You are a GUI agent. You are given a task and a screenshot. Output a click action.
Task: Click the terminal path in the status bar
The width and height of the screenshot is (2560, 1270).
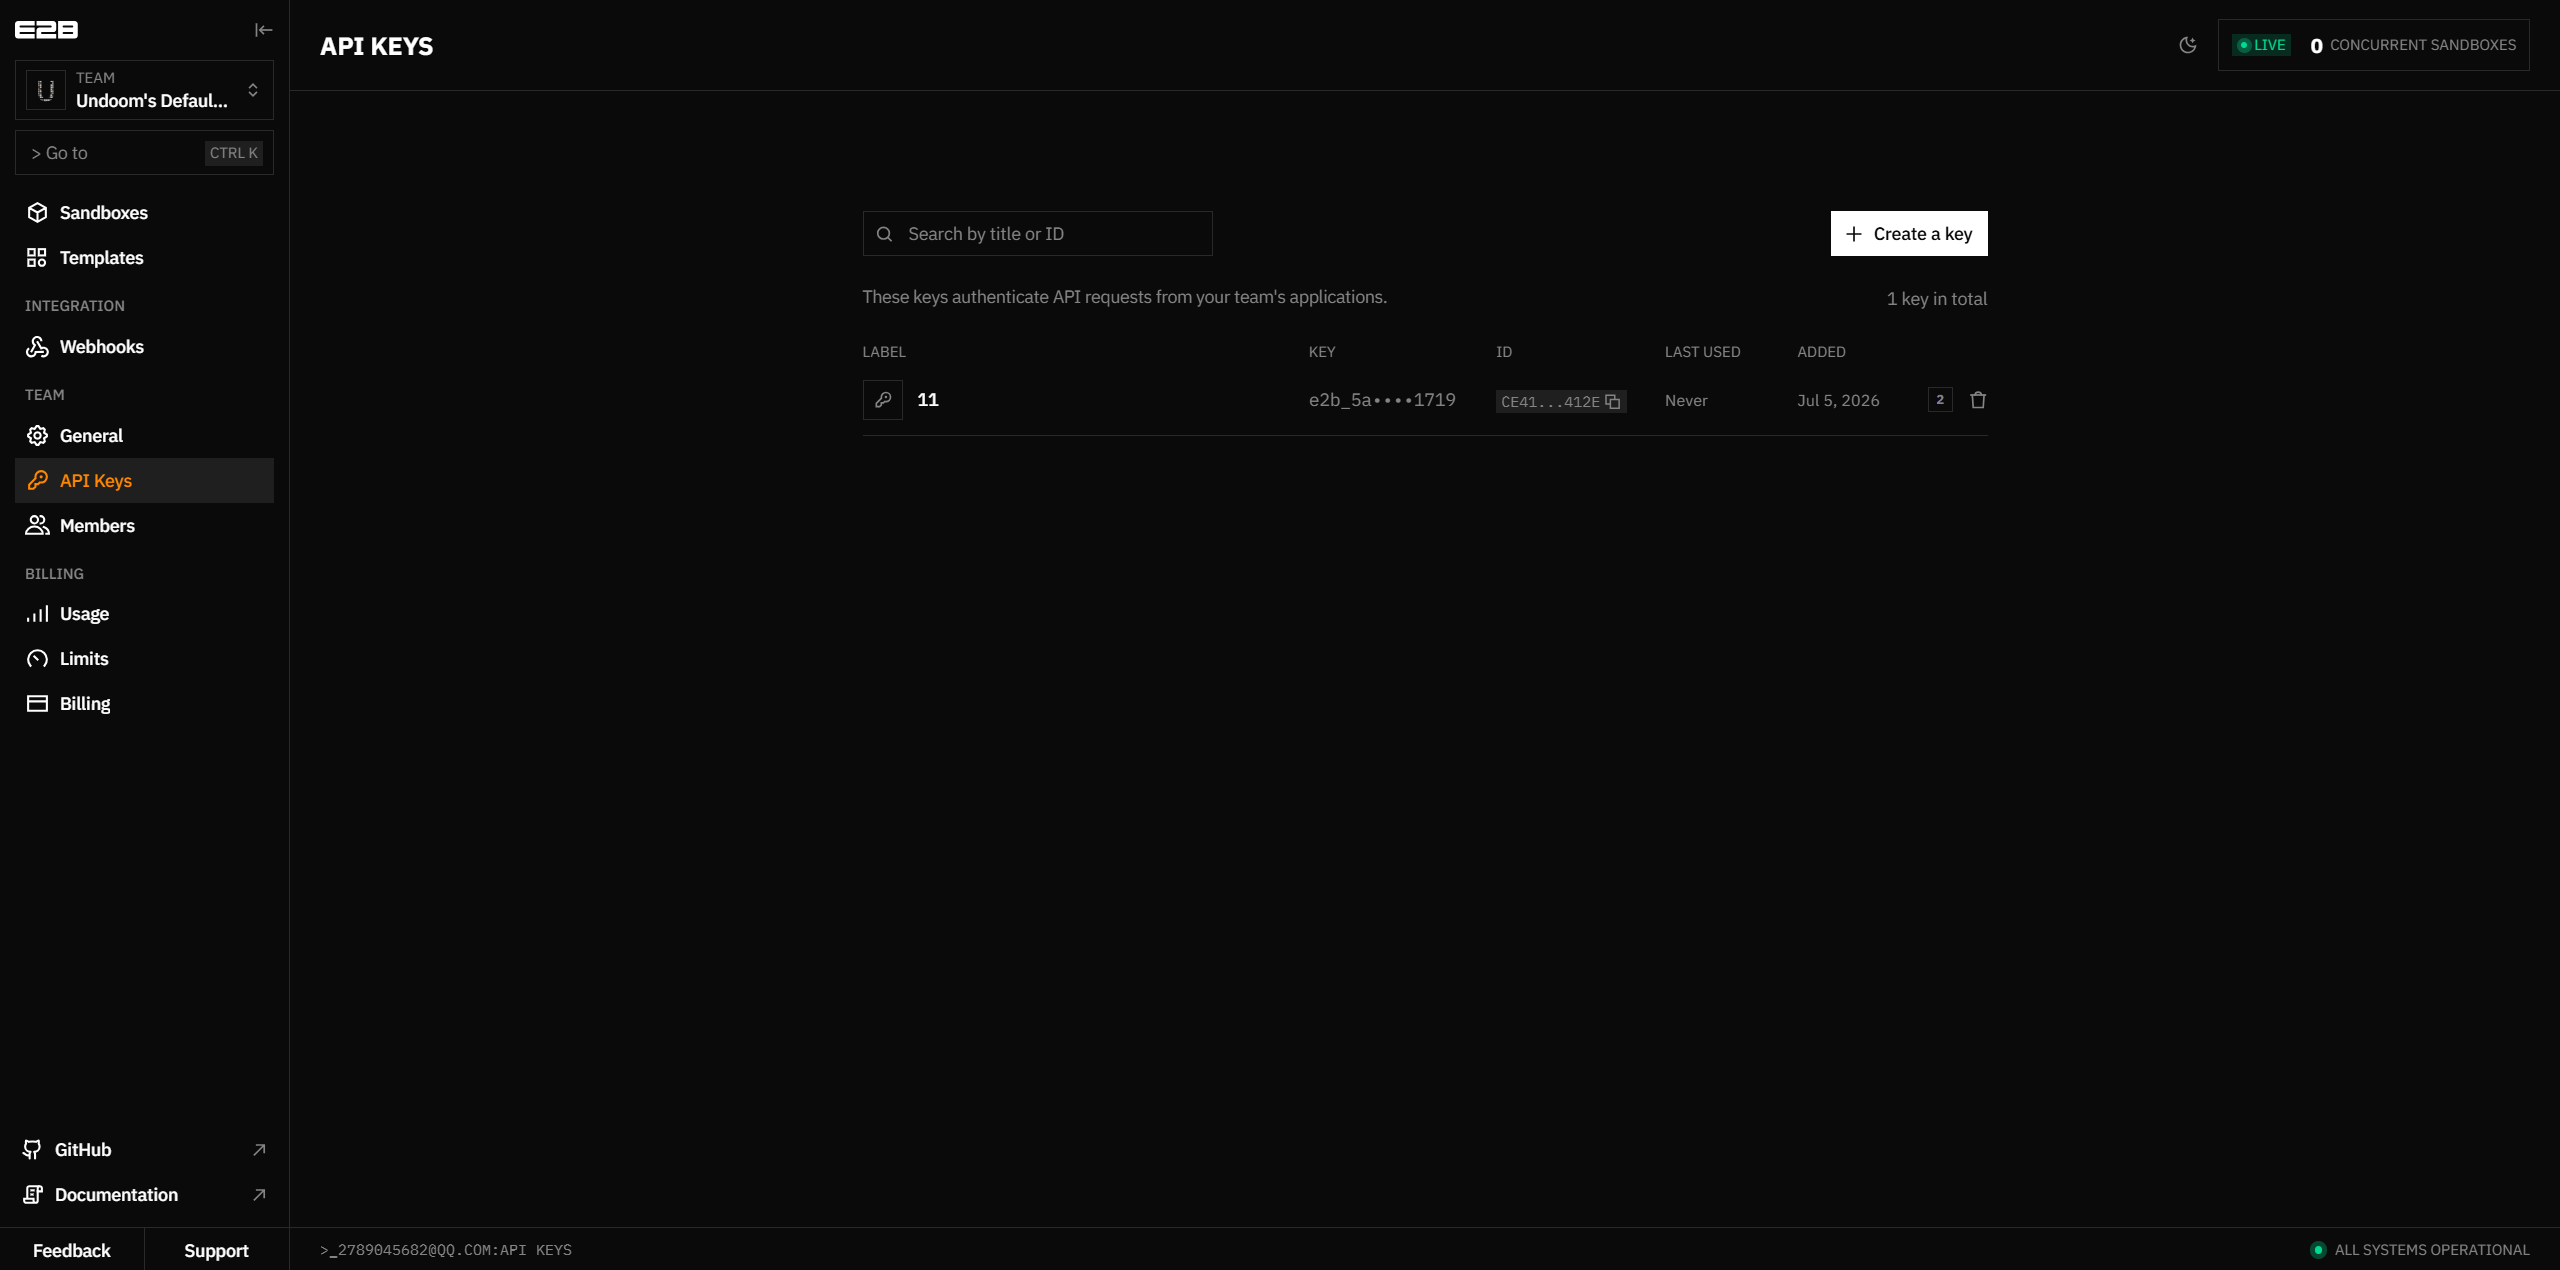click(x=446, y=1250)
